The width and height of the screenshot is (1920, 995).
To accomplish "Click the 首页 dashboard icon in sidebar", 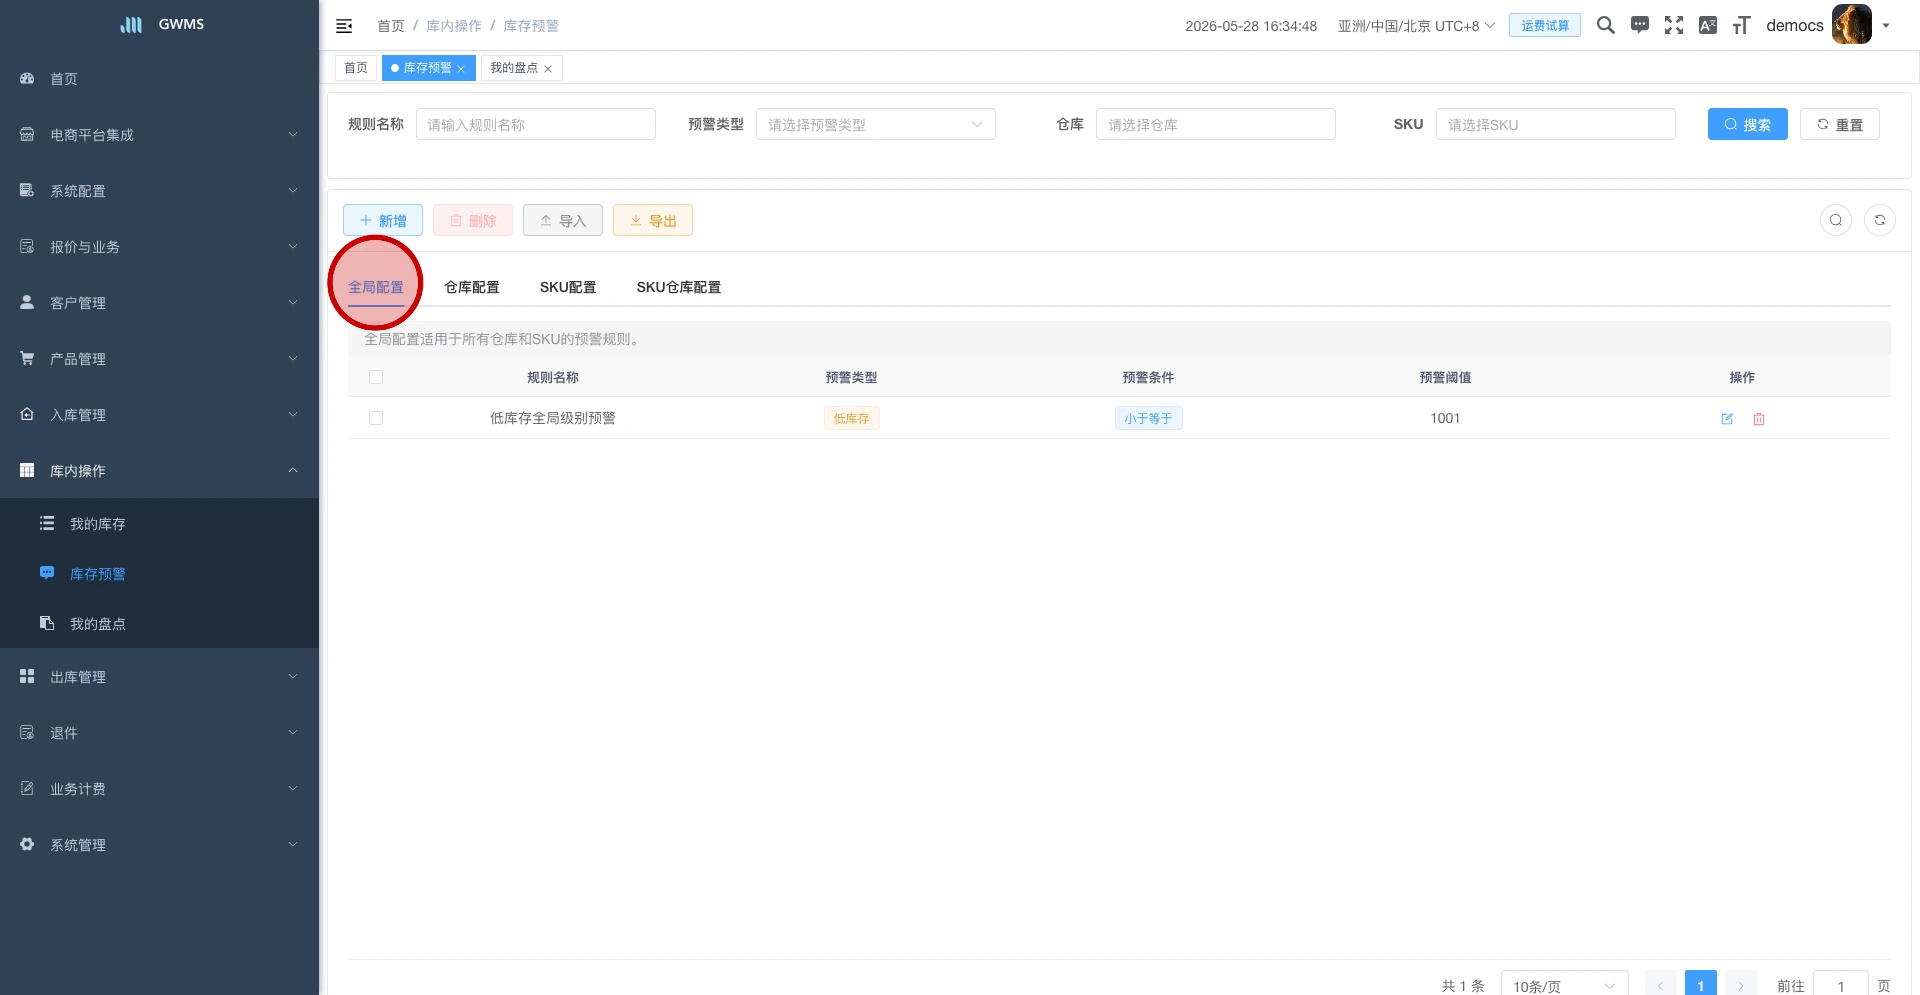I will pyautogui.click(x=27, y=78).
